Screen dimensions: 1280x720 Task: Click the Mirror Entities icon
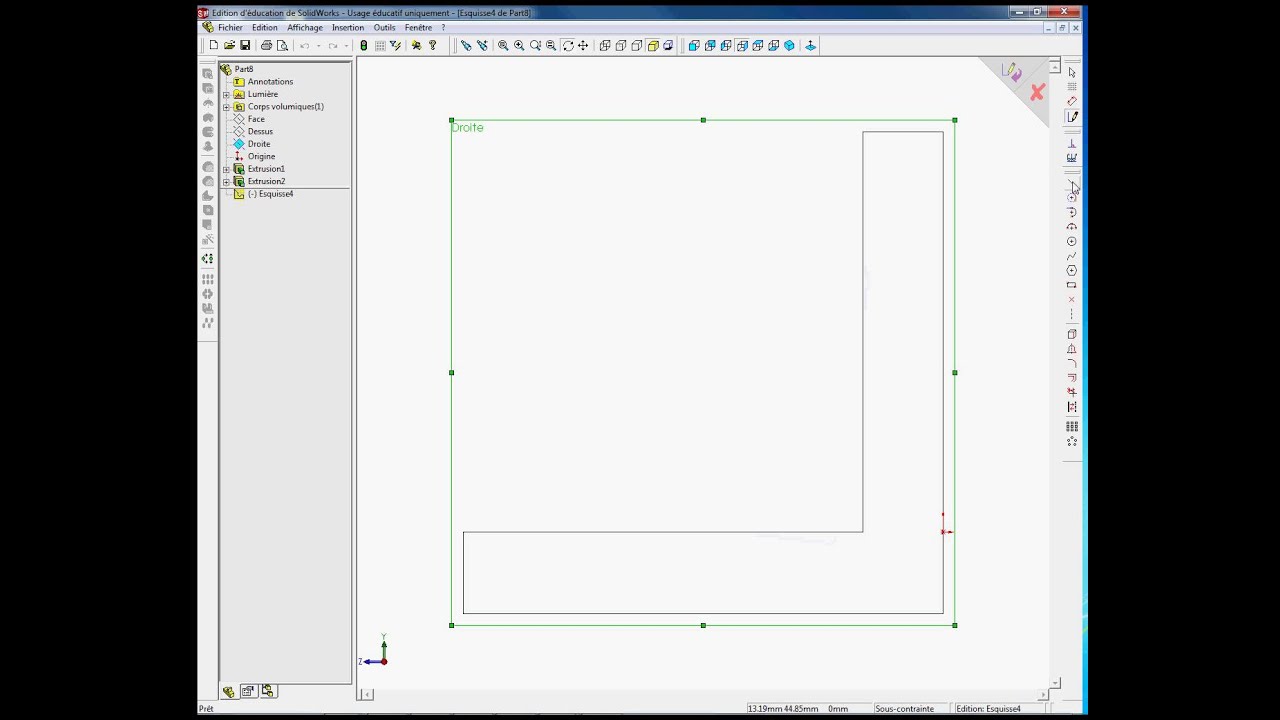[x=1072, y=349]
